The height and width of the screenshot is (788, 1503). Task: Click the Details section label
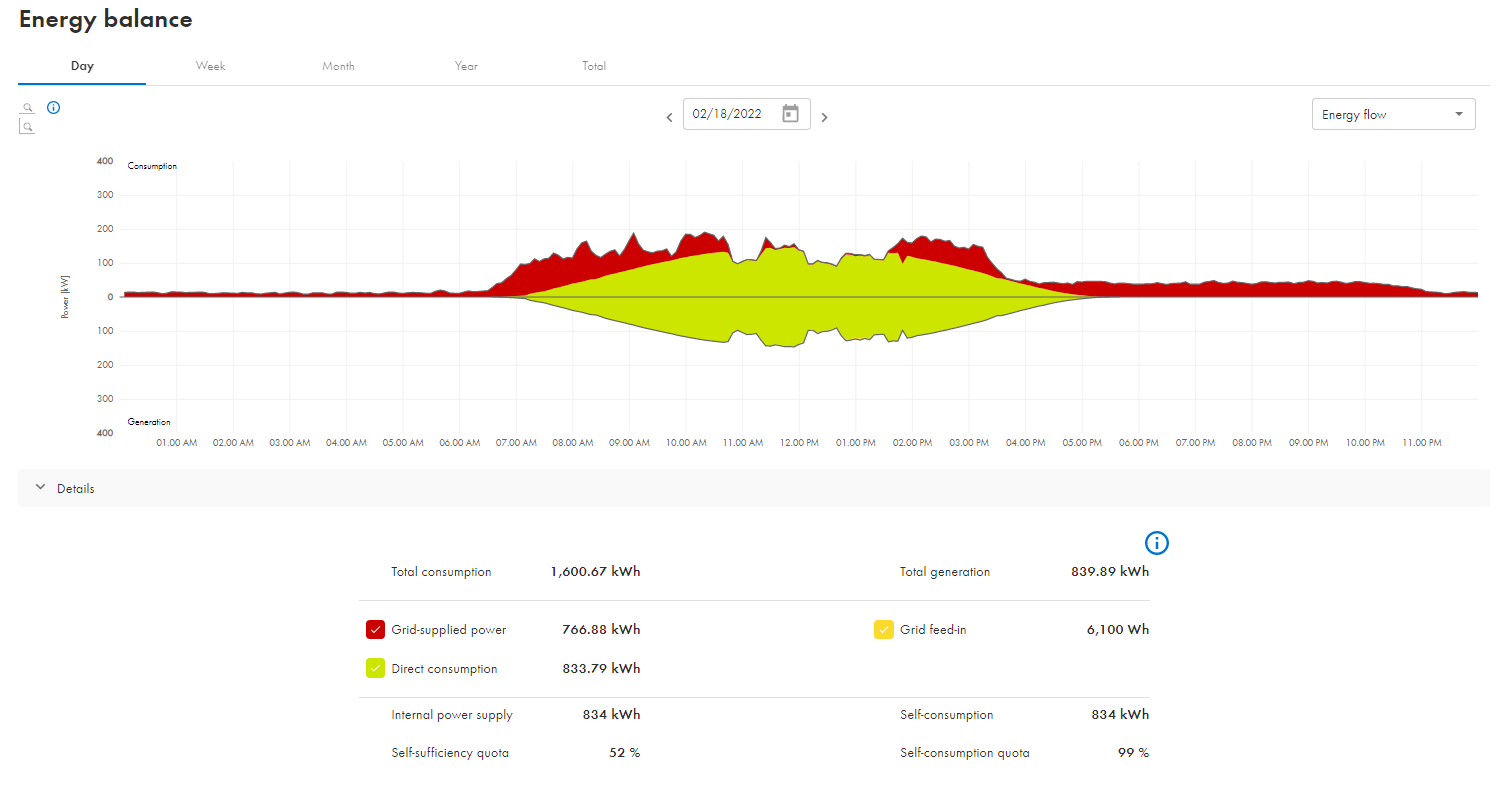click(x=76, y=489)
